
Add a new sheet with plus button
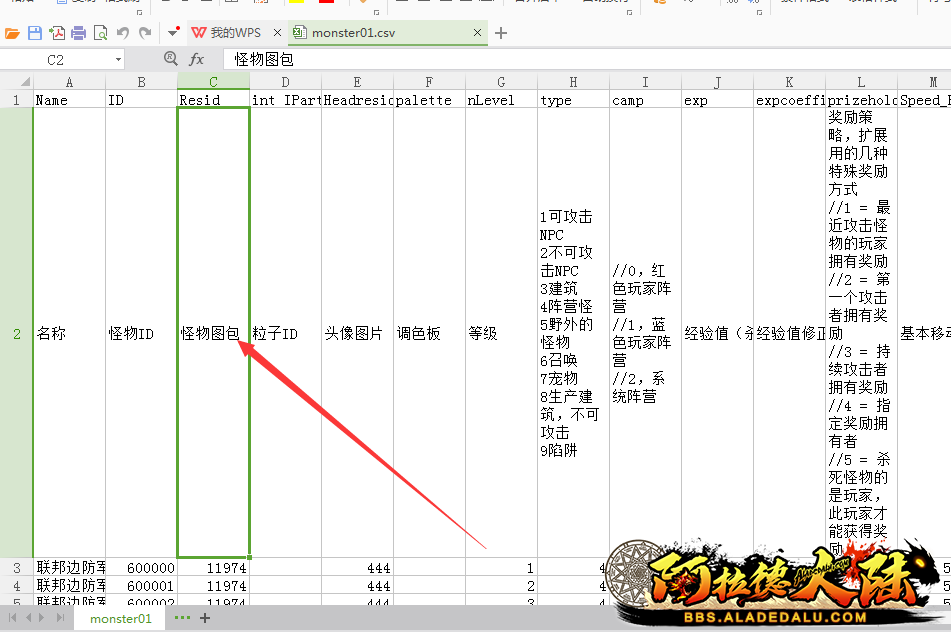pos(205,618)
